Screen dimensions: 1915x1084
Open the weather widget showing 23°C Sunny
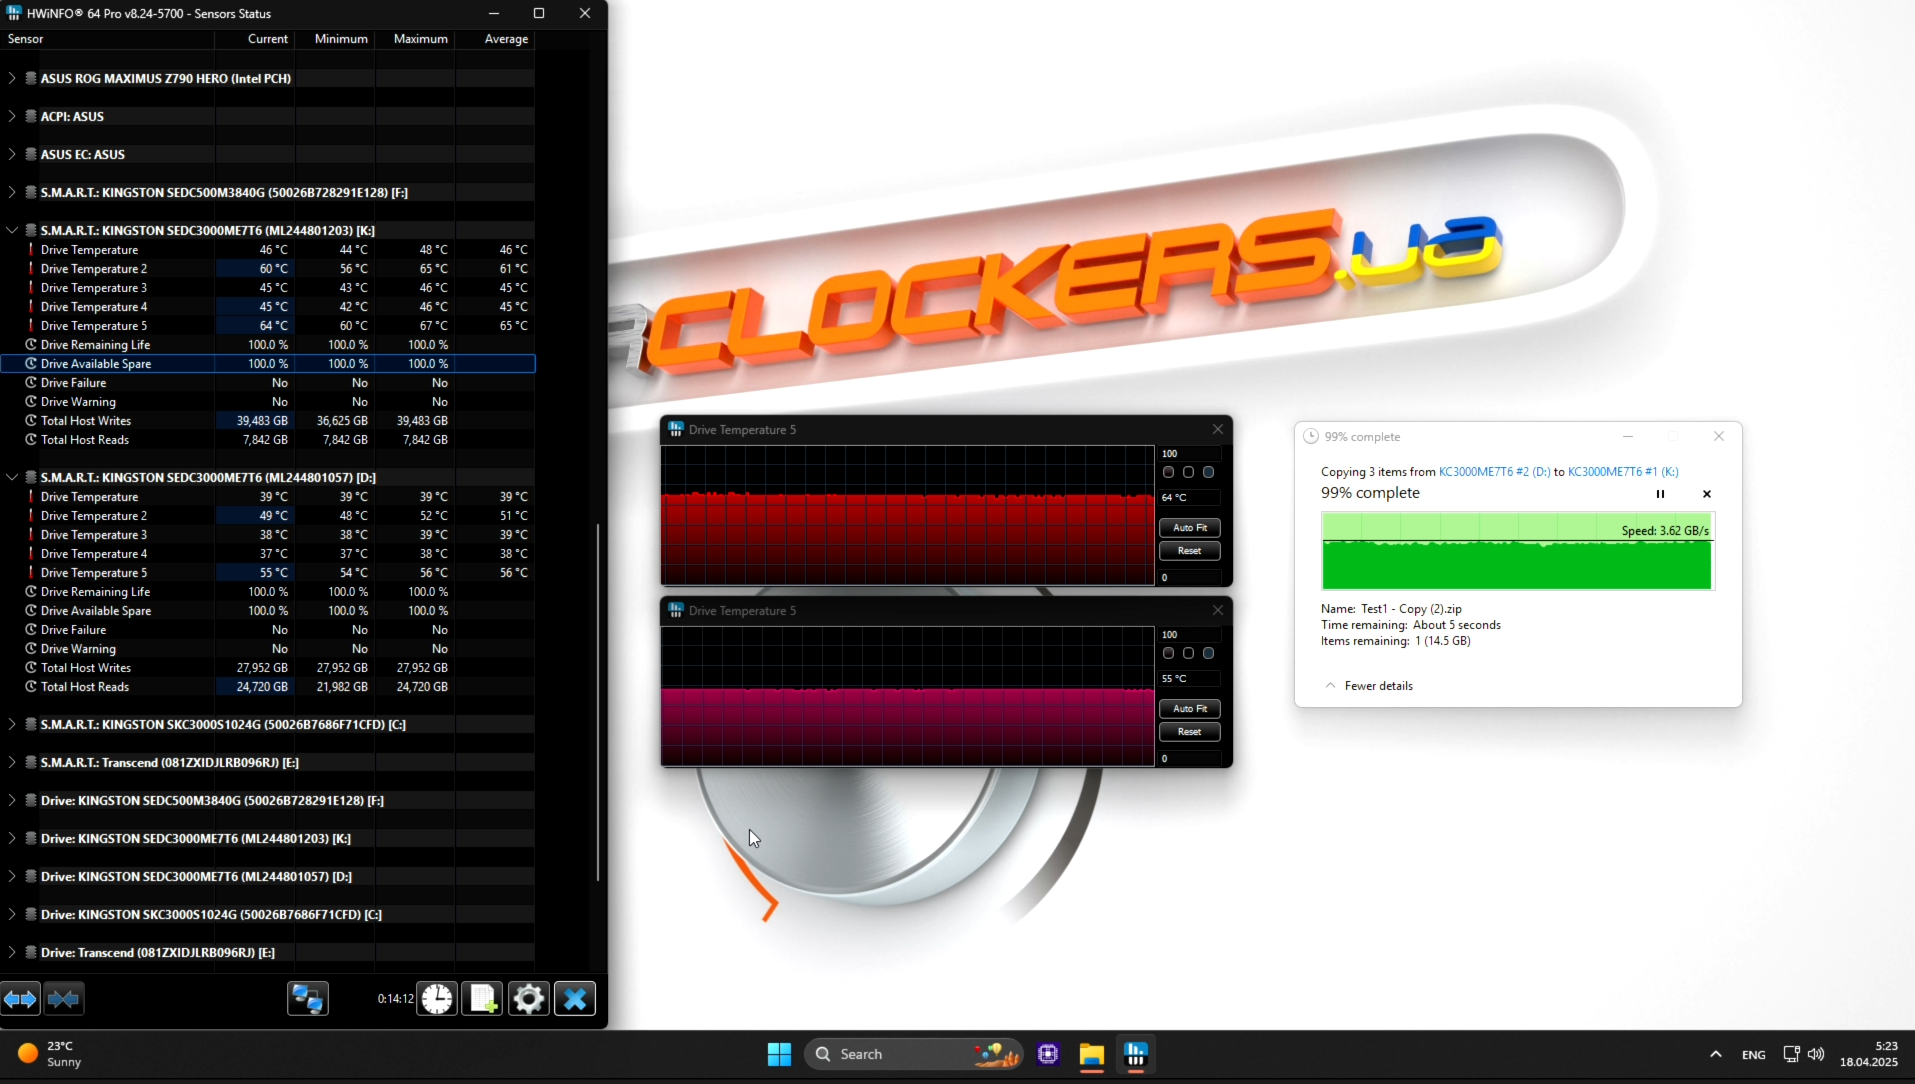coord(50,1054)
